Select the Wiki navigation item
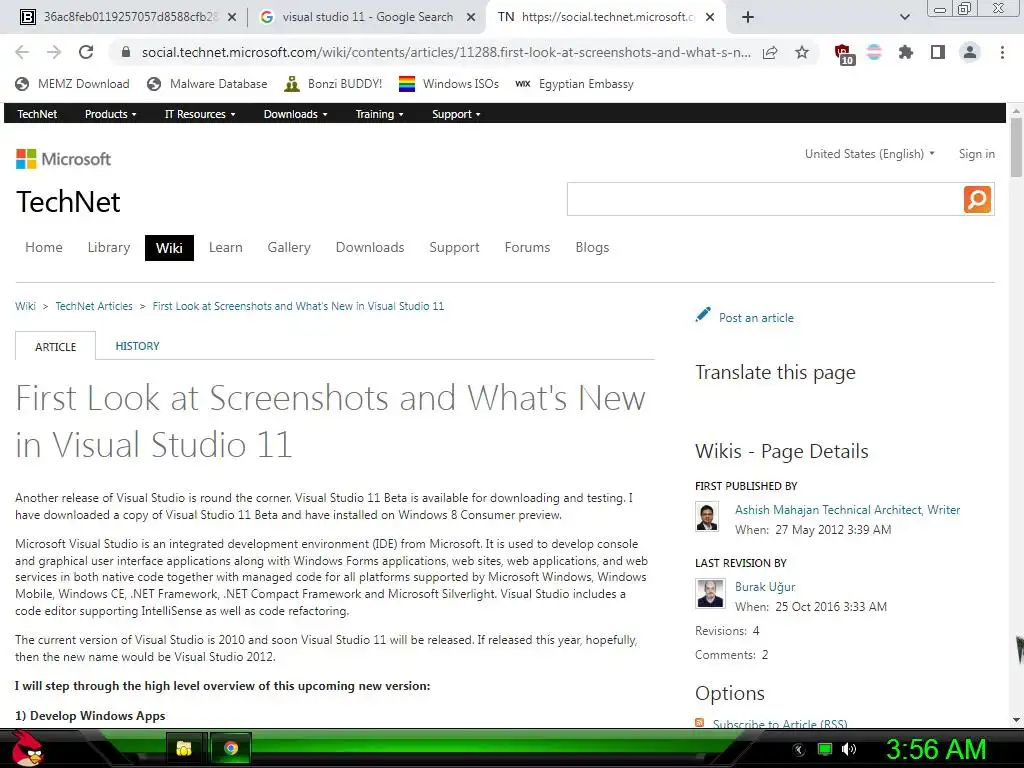This screenshot has width=1024, height=768. (x=169, y=248)
